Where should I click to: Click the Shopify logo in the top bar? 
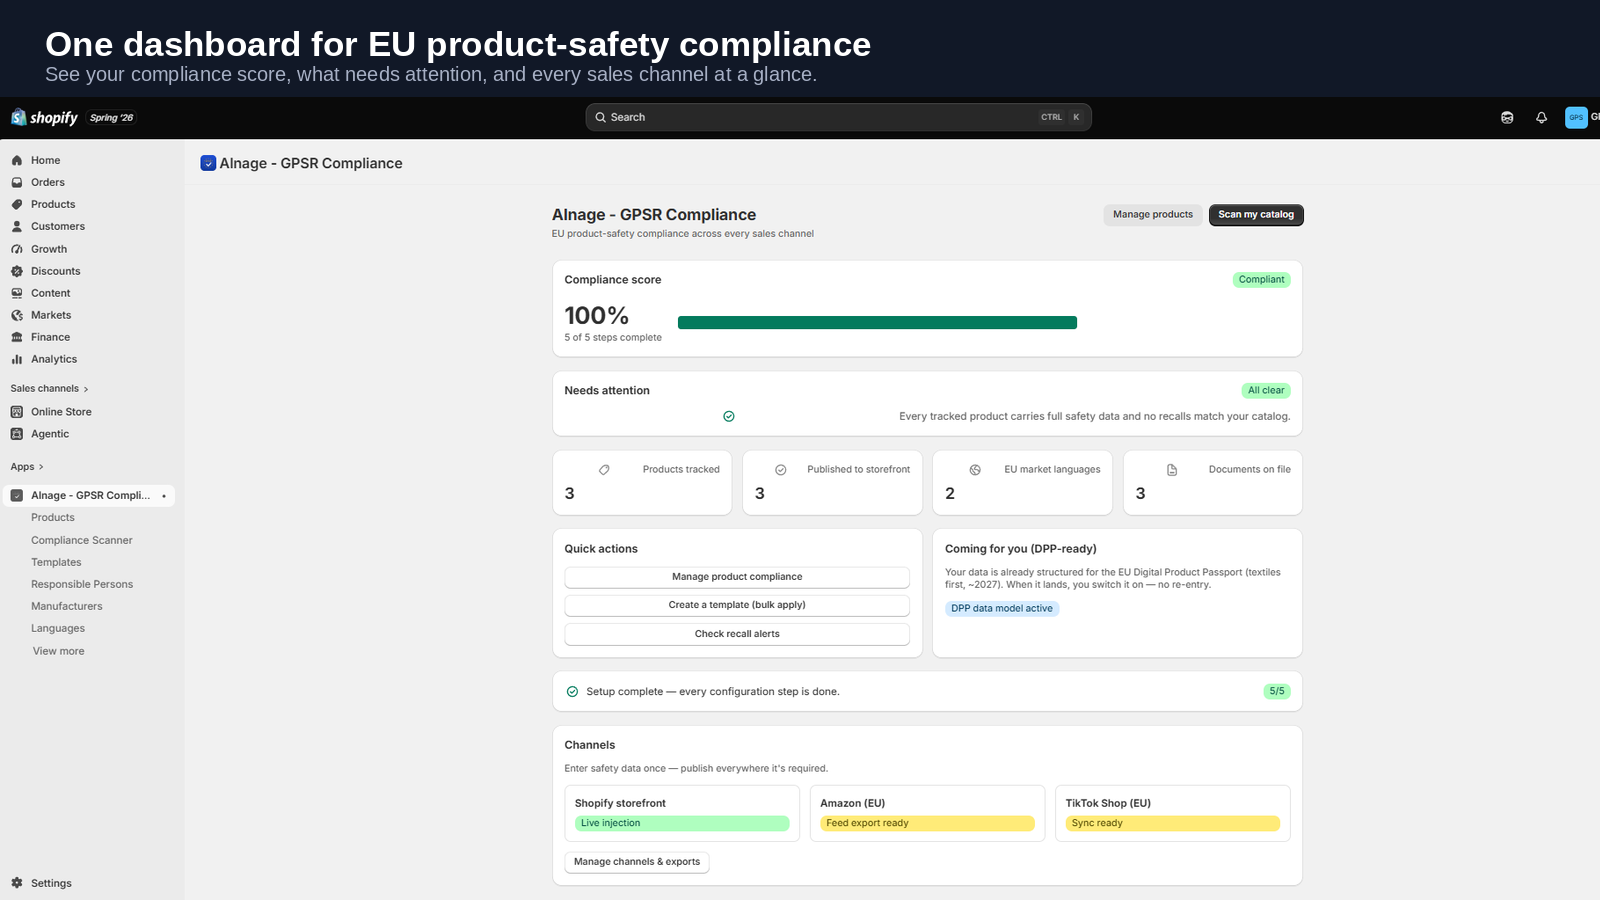point(44,117)
